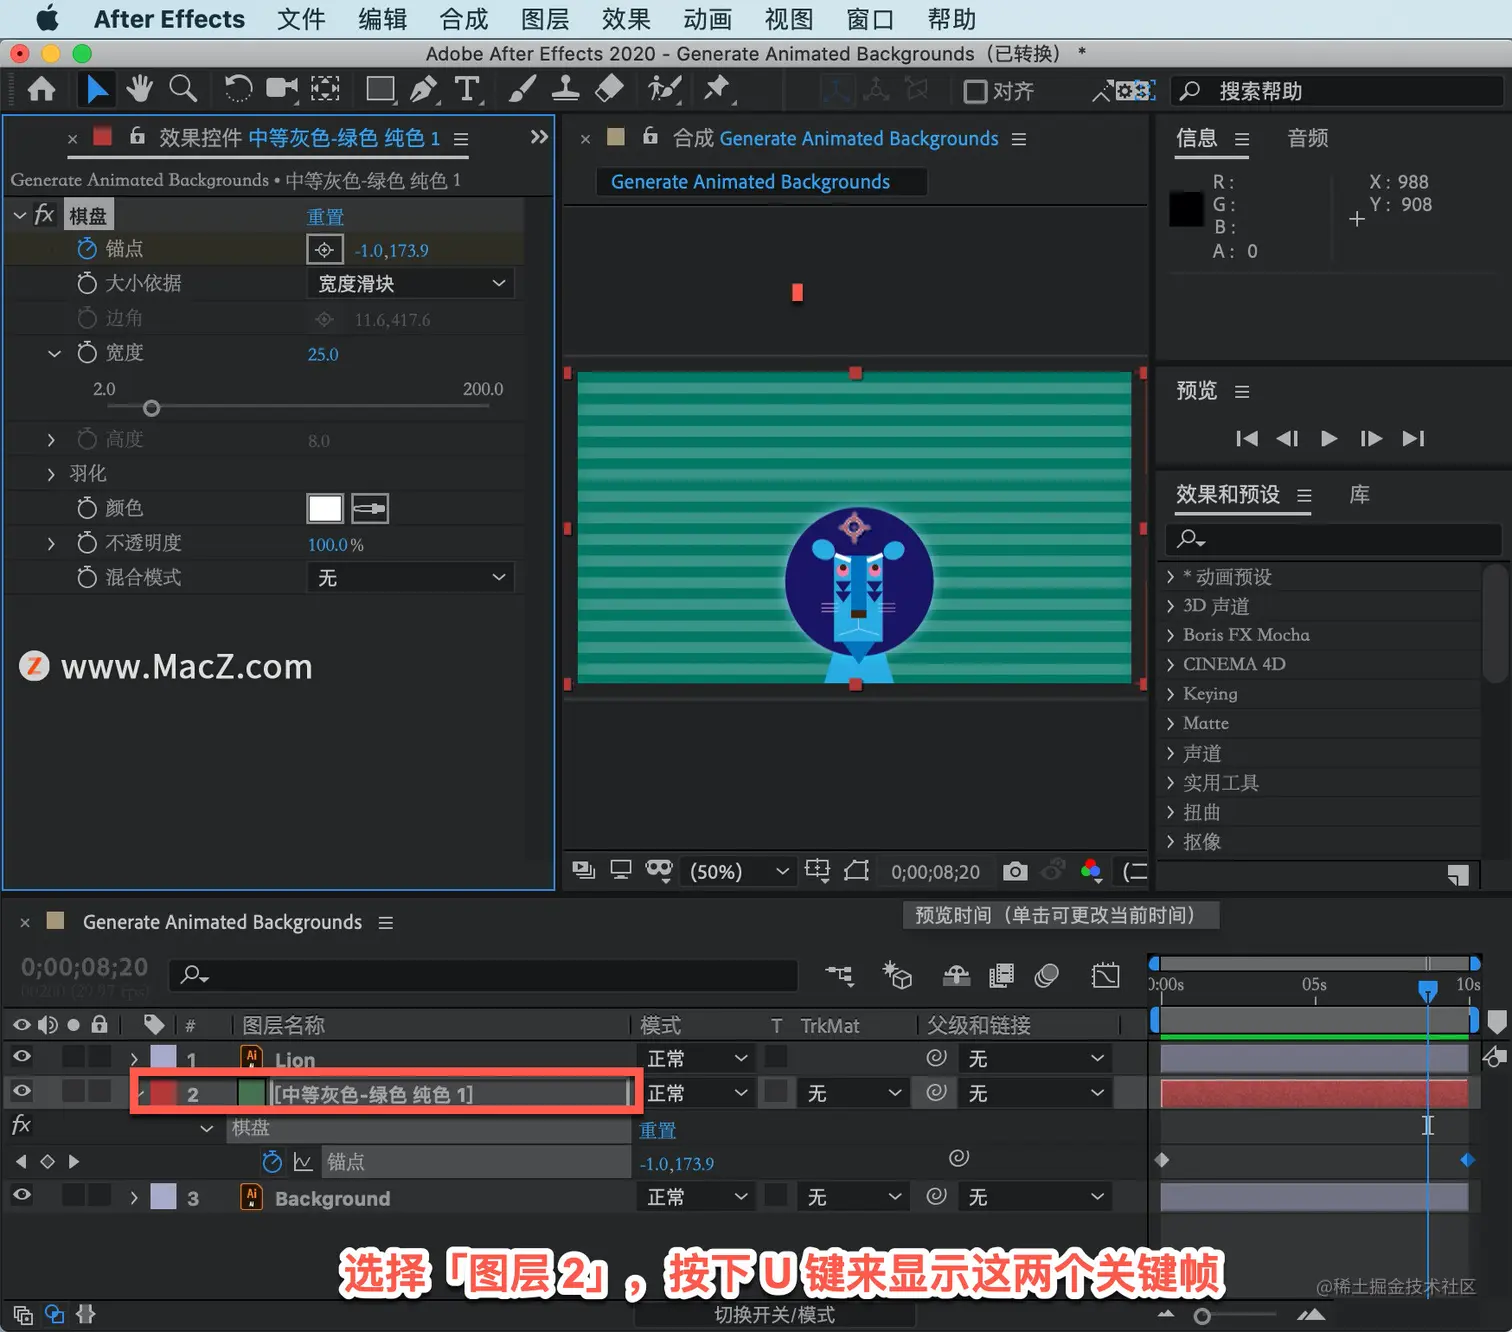Open the 窗口 menu
This screenshot has height=1332, width=1512.
tap(870, 19)
